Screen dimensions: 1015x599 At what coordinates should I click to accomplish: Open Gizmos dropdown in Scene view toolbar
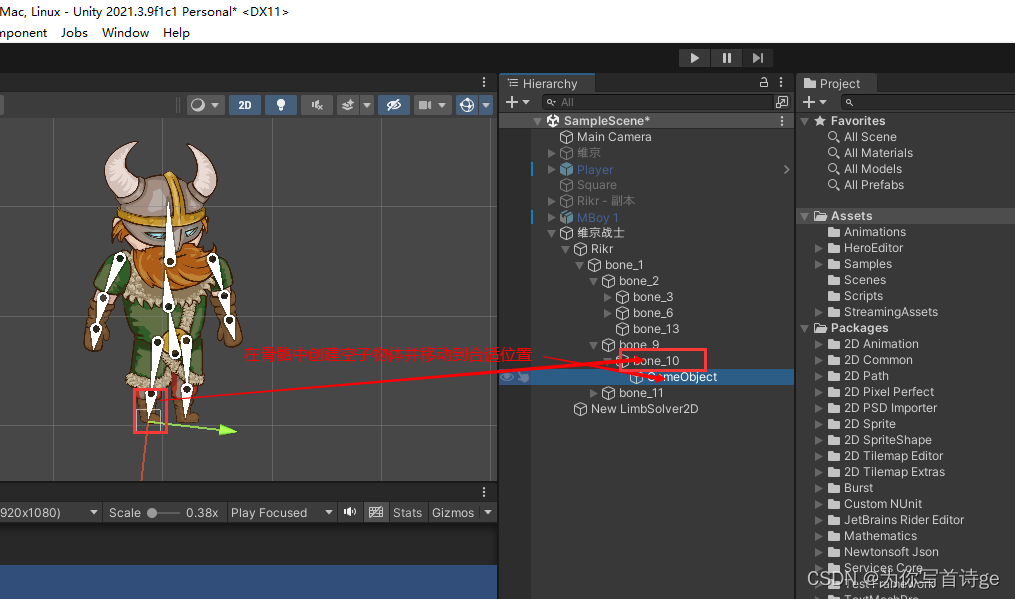(x=486, y=105)
